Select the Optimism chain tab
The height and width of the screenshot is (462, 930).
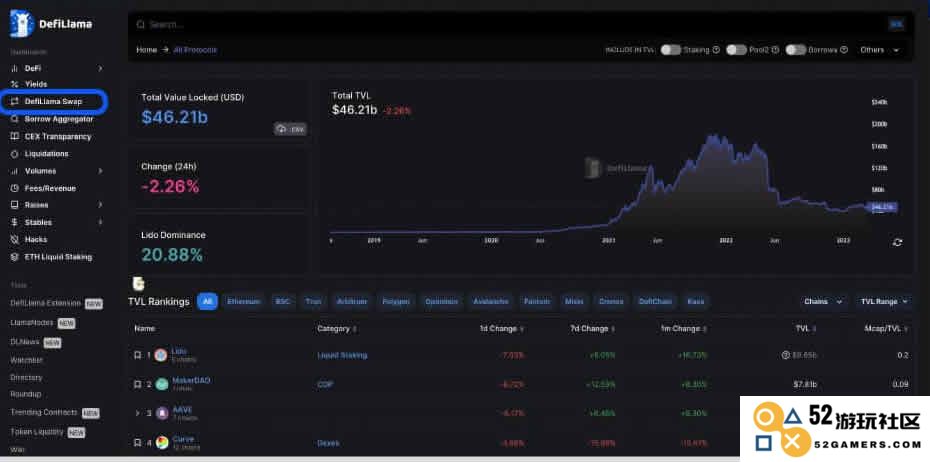(441, 302)
